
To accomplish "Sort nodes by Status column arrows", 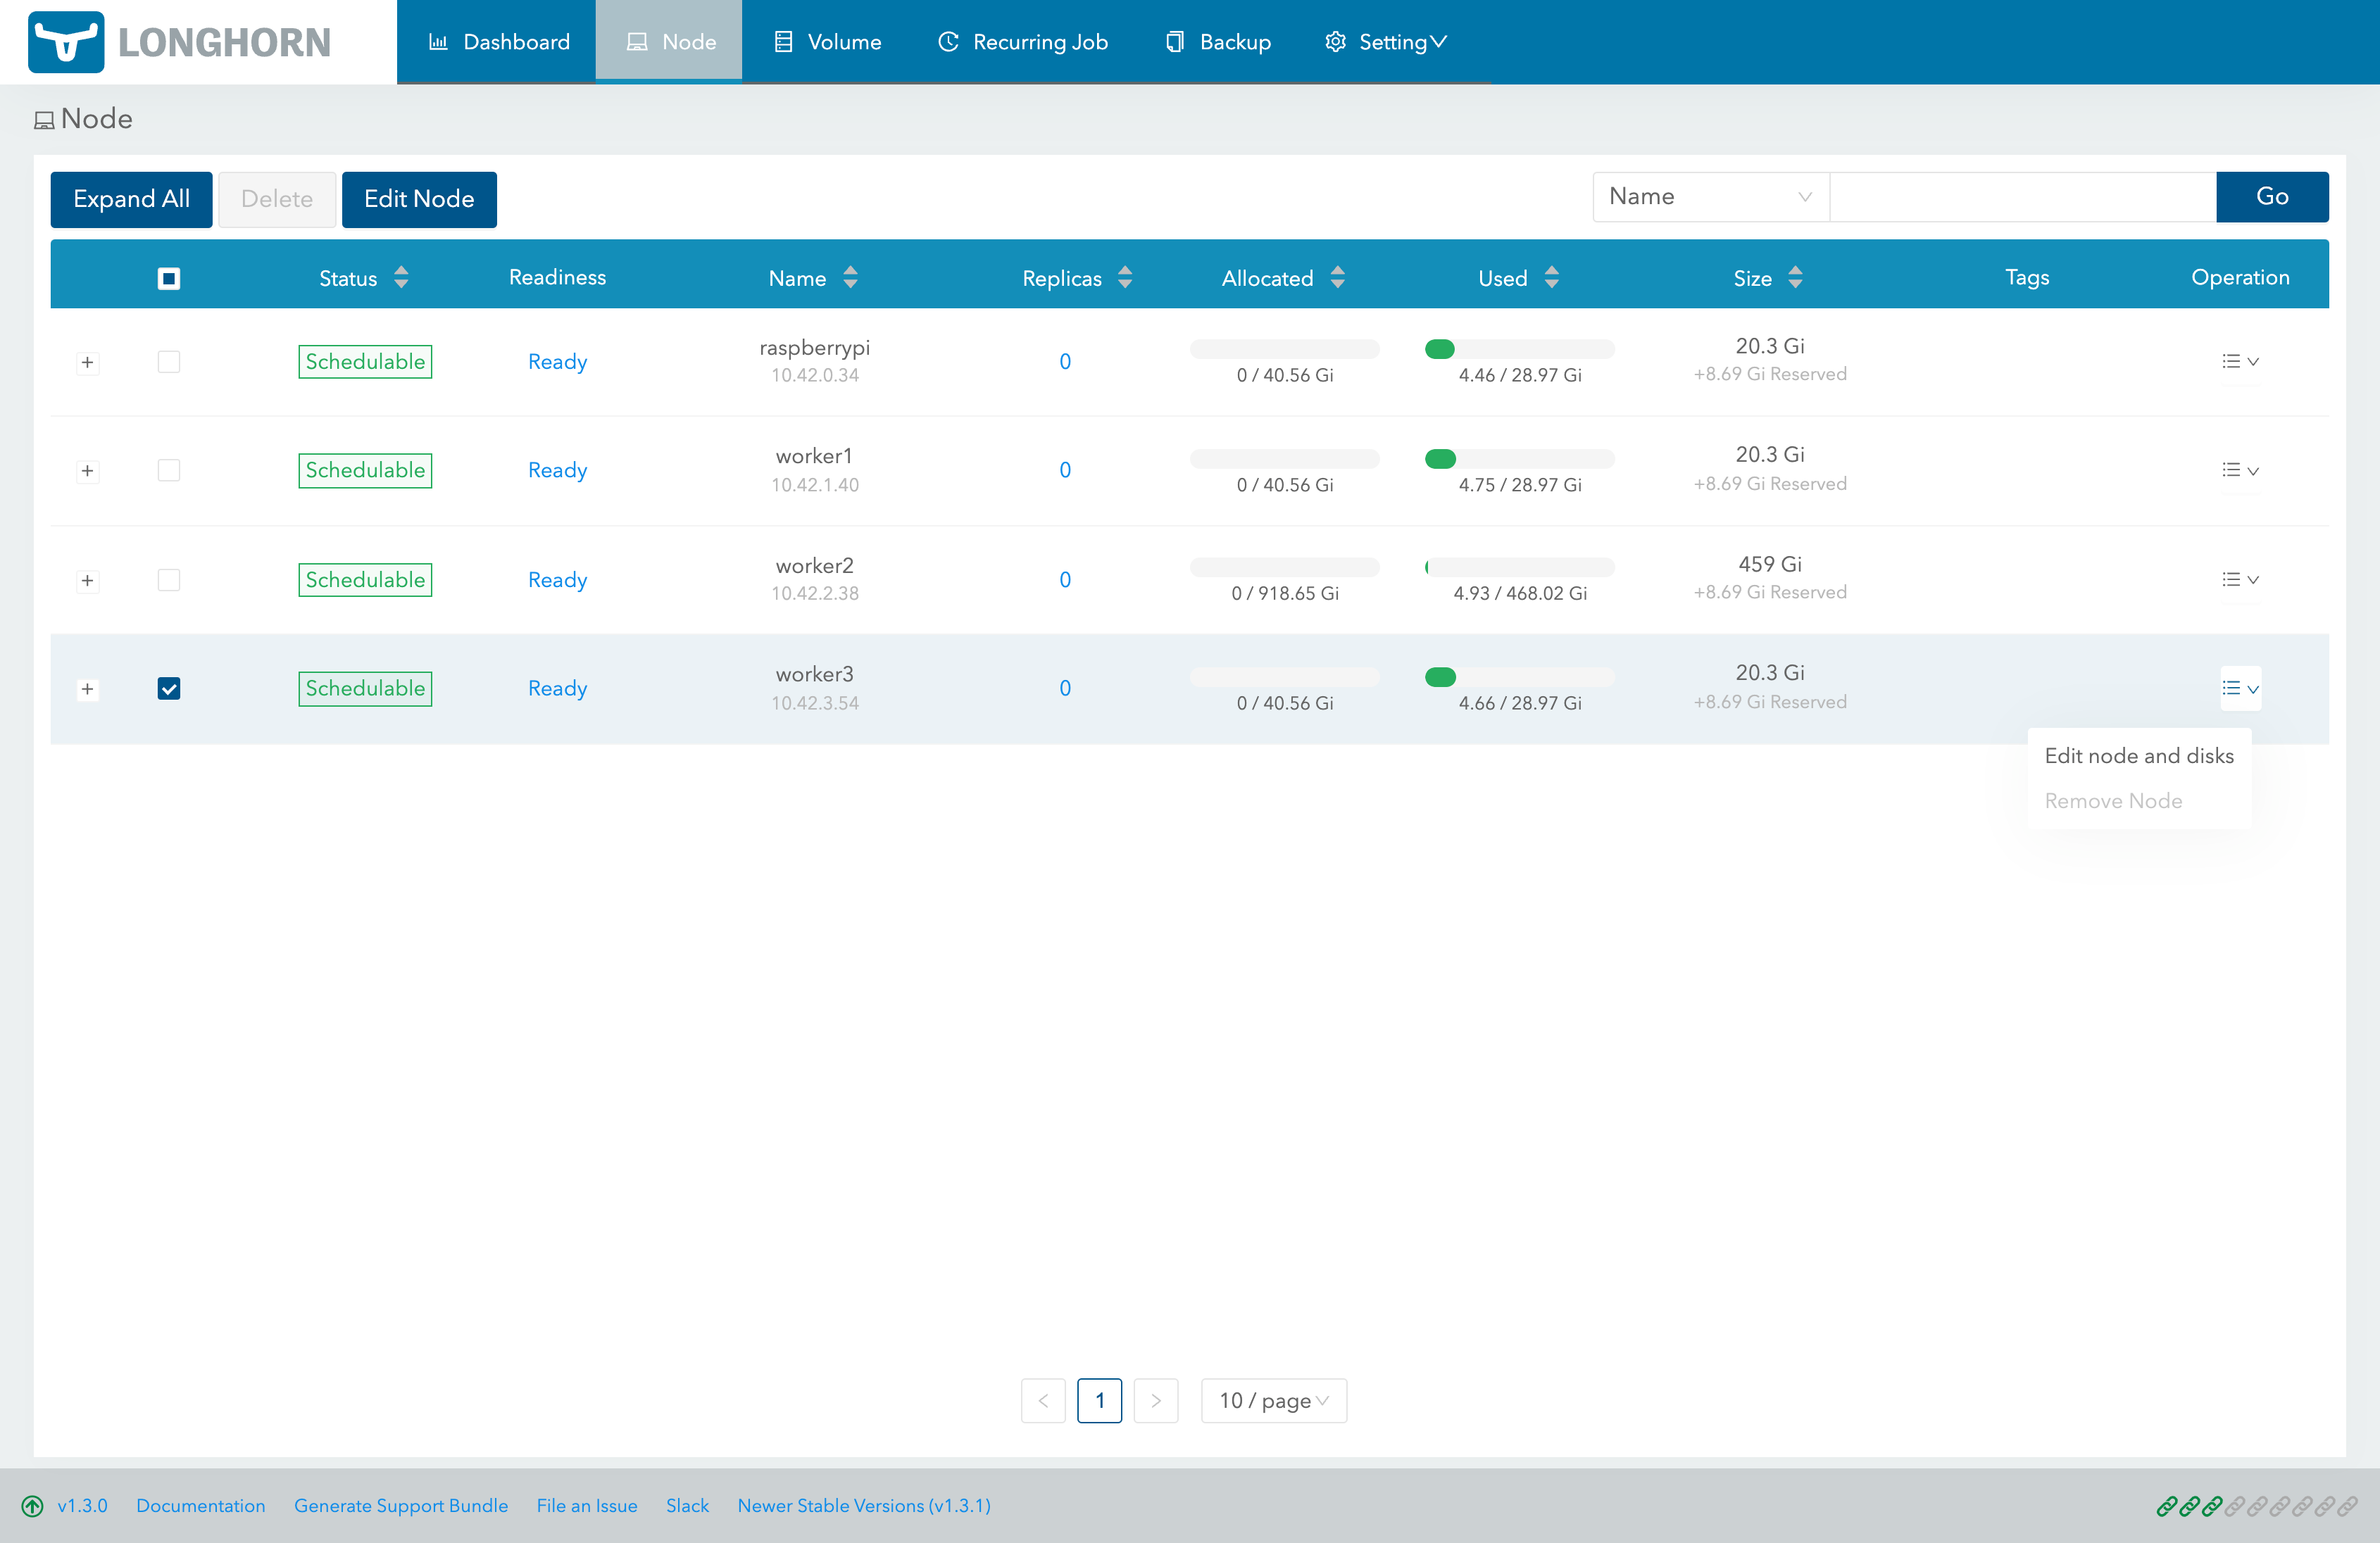I will coord(401,277).
